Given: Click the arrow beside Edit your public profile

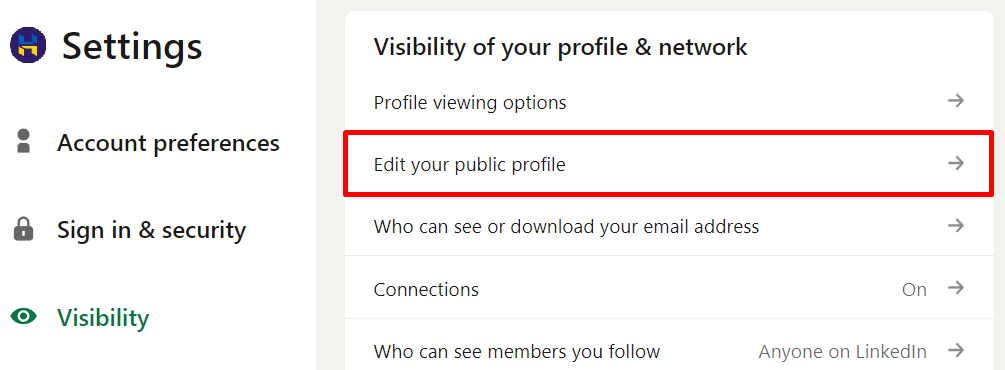Looking at the screenshot, I should 956,164.
